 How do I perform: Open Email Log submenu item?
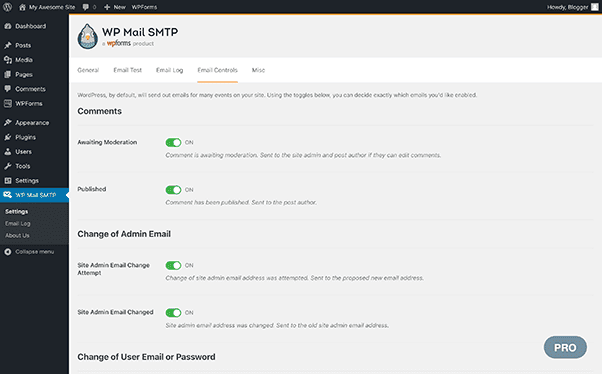(x=18, y=223)
